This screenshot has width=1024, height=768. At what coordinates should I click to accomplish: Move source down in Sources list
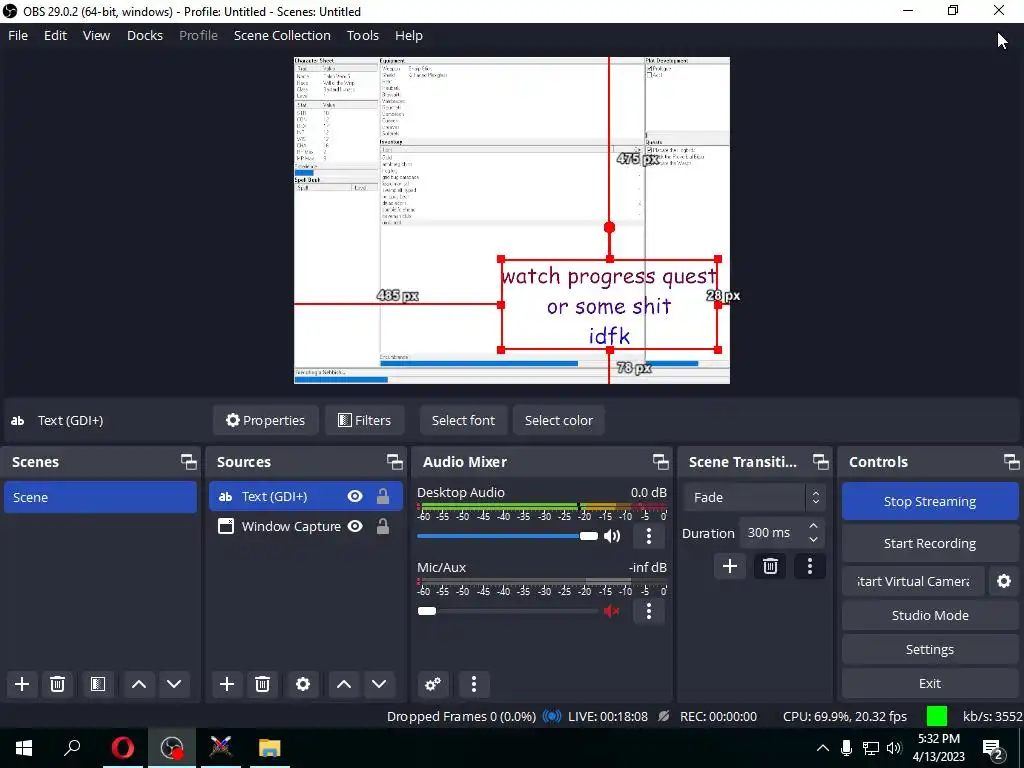pos(379,684)
